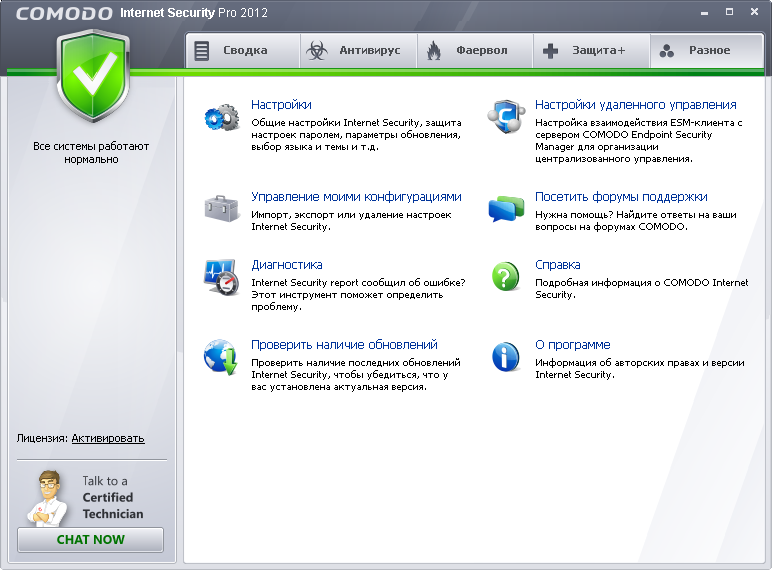Select the Разное tab
Screen dimensions: 772x570
707,50
